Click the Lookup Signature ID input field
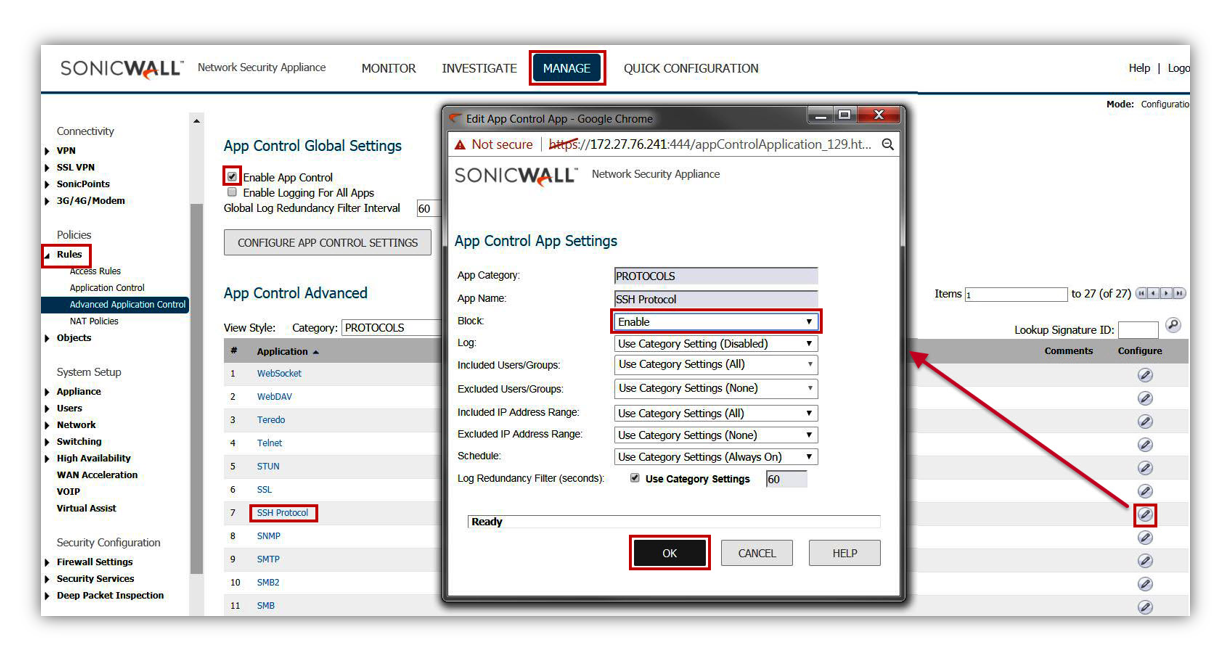The height and width of the screenshot is (651, 1227). (1138, 329)
